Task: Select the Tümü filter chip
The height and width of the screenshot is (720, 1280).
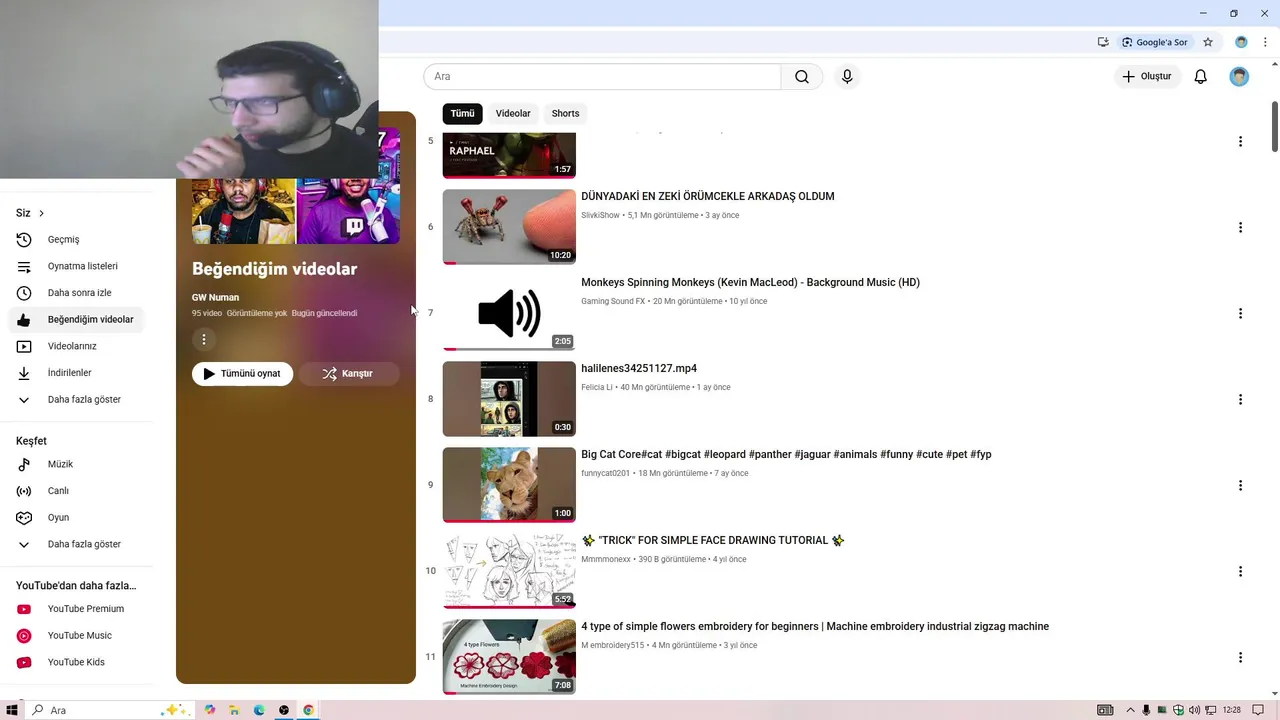Action: click(x=462, y=113)
